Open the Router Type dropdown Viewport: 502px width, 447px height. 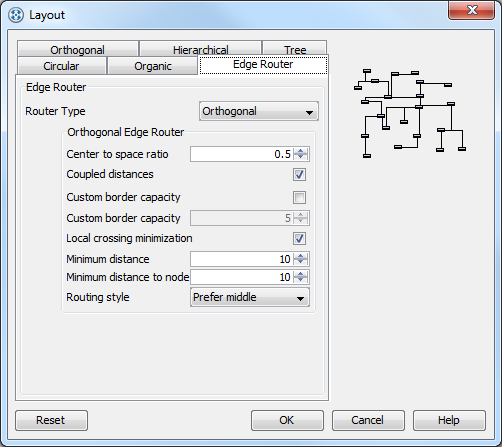pos(259,111)
